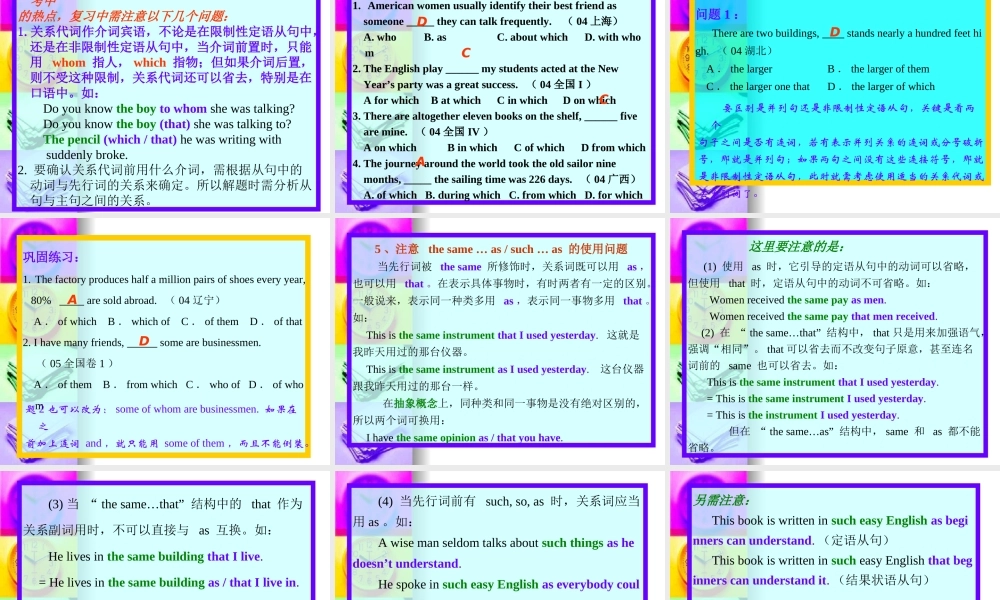Click the line 'The pencil (which / that) he was writing with'
The width and height of the screenshot is (1000, 600).
162,140
